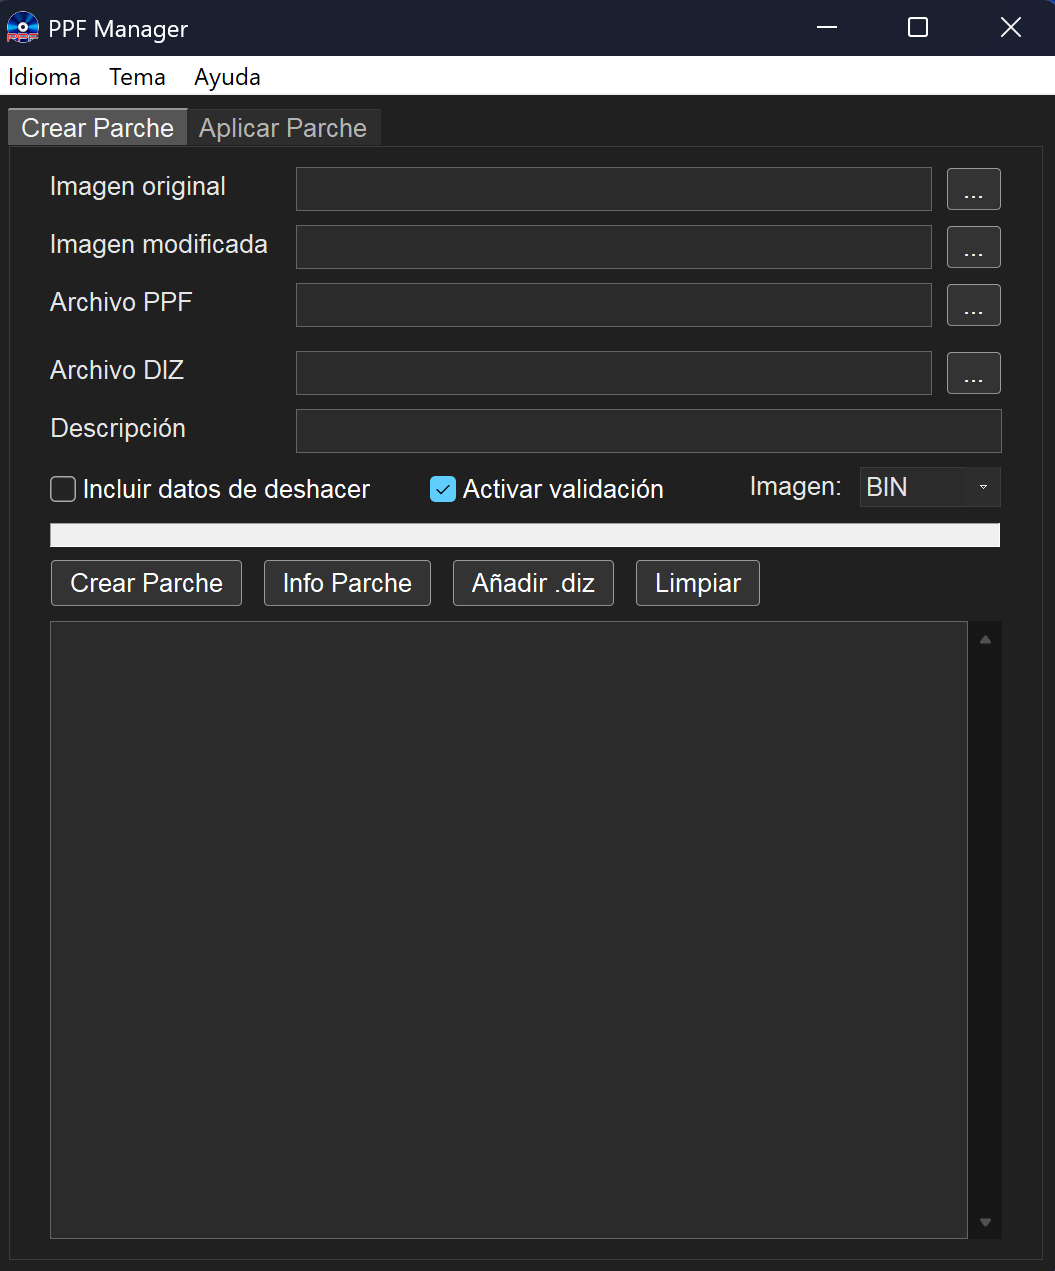
Task: Browse for the Archivo DIZ file
Action: coord(973,373)
